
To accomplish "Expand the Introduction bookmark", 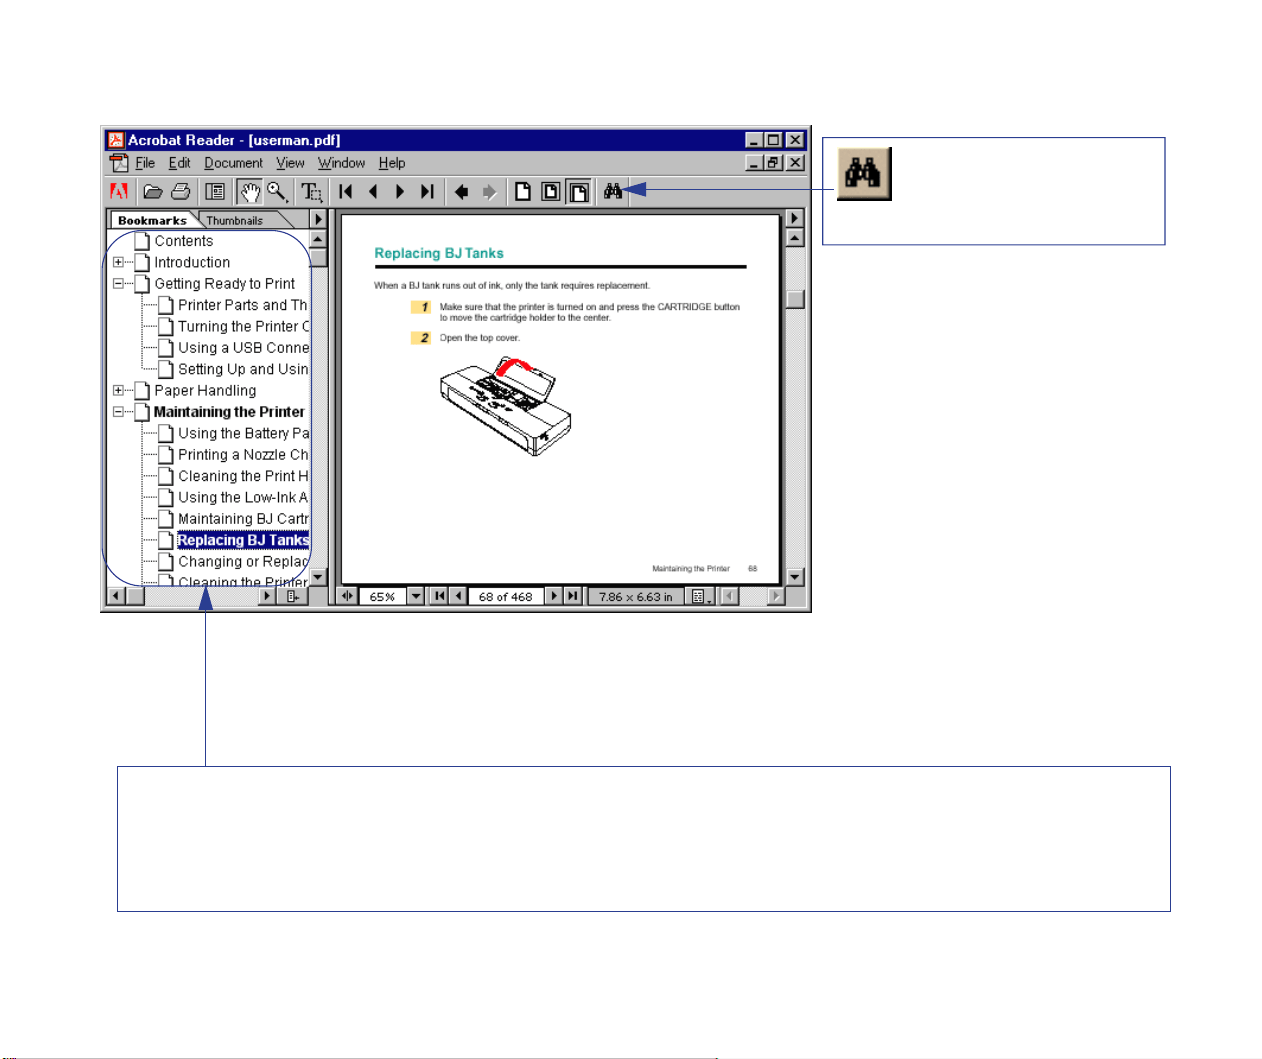I will [x=118, y=262].
